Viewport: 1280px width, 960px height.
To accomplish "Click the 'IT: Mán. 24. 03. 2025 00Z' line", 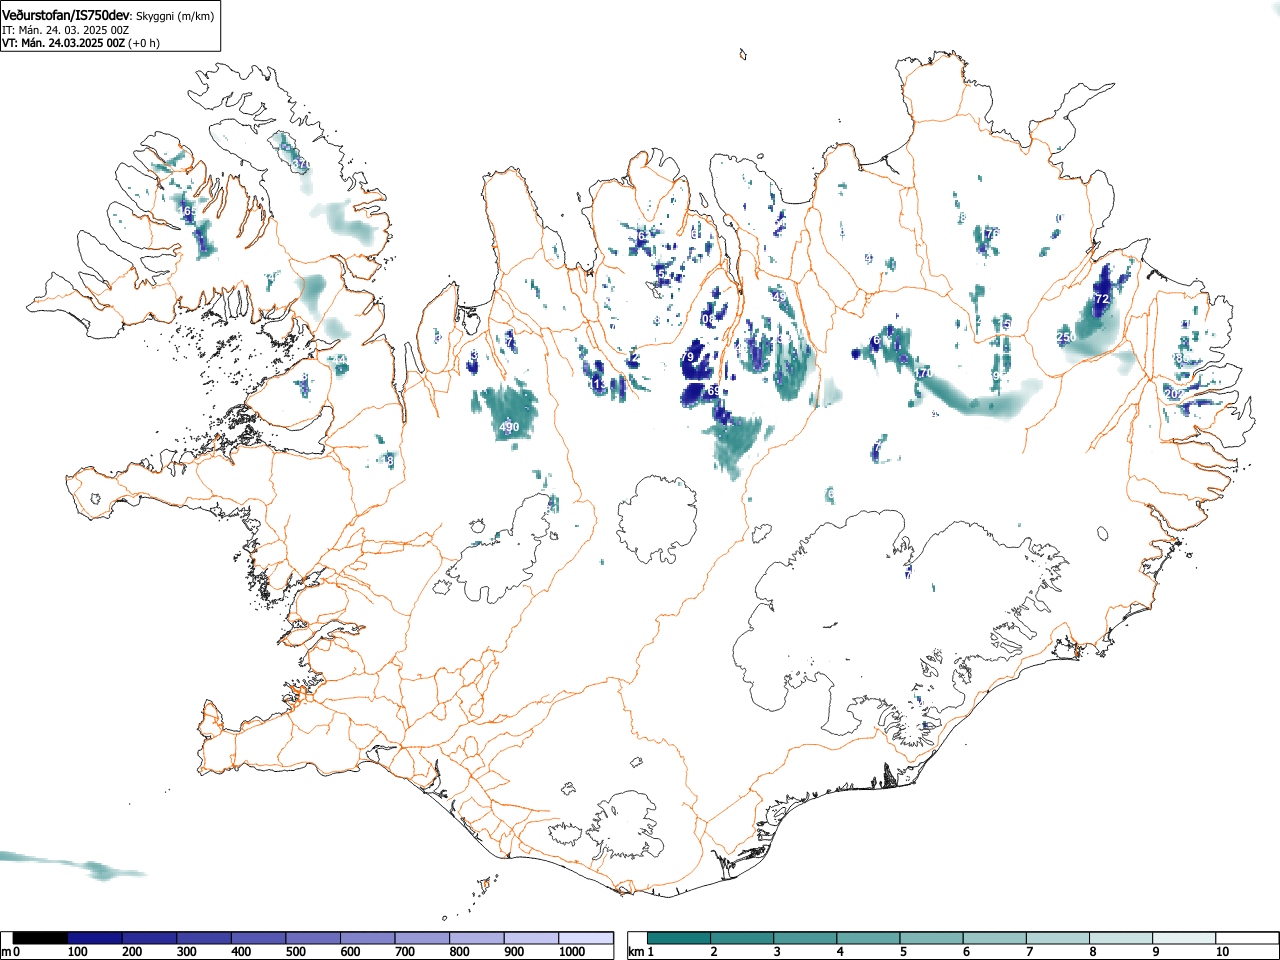I will [x=65, y=30].
